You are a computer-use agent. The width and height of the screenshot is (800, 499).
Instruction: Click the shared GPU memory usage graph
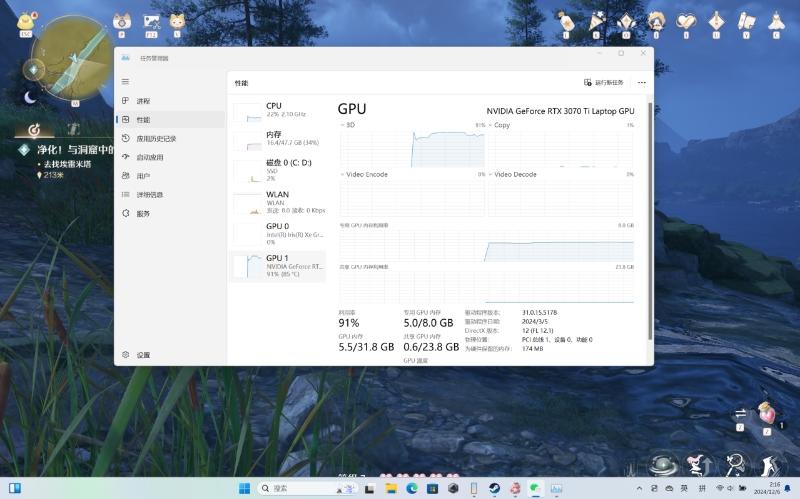point(487,287)
